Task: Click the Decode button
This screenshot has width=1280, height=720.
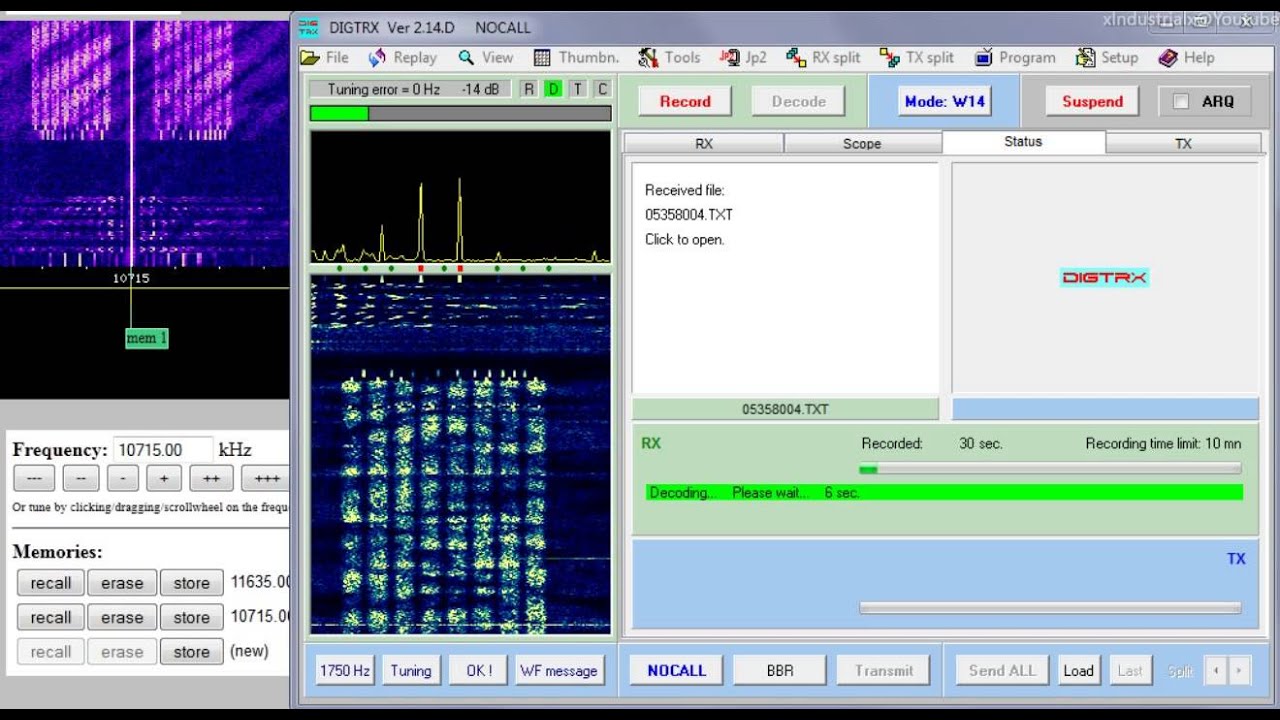Action: tap(799, 101)
